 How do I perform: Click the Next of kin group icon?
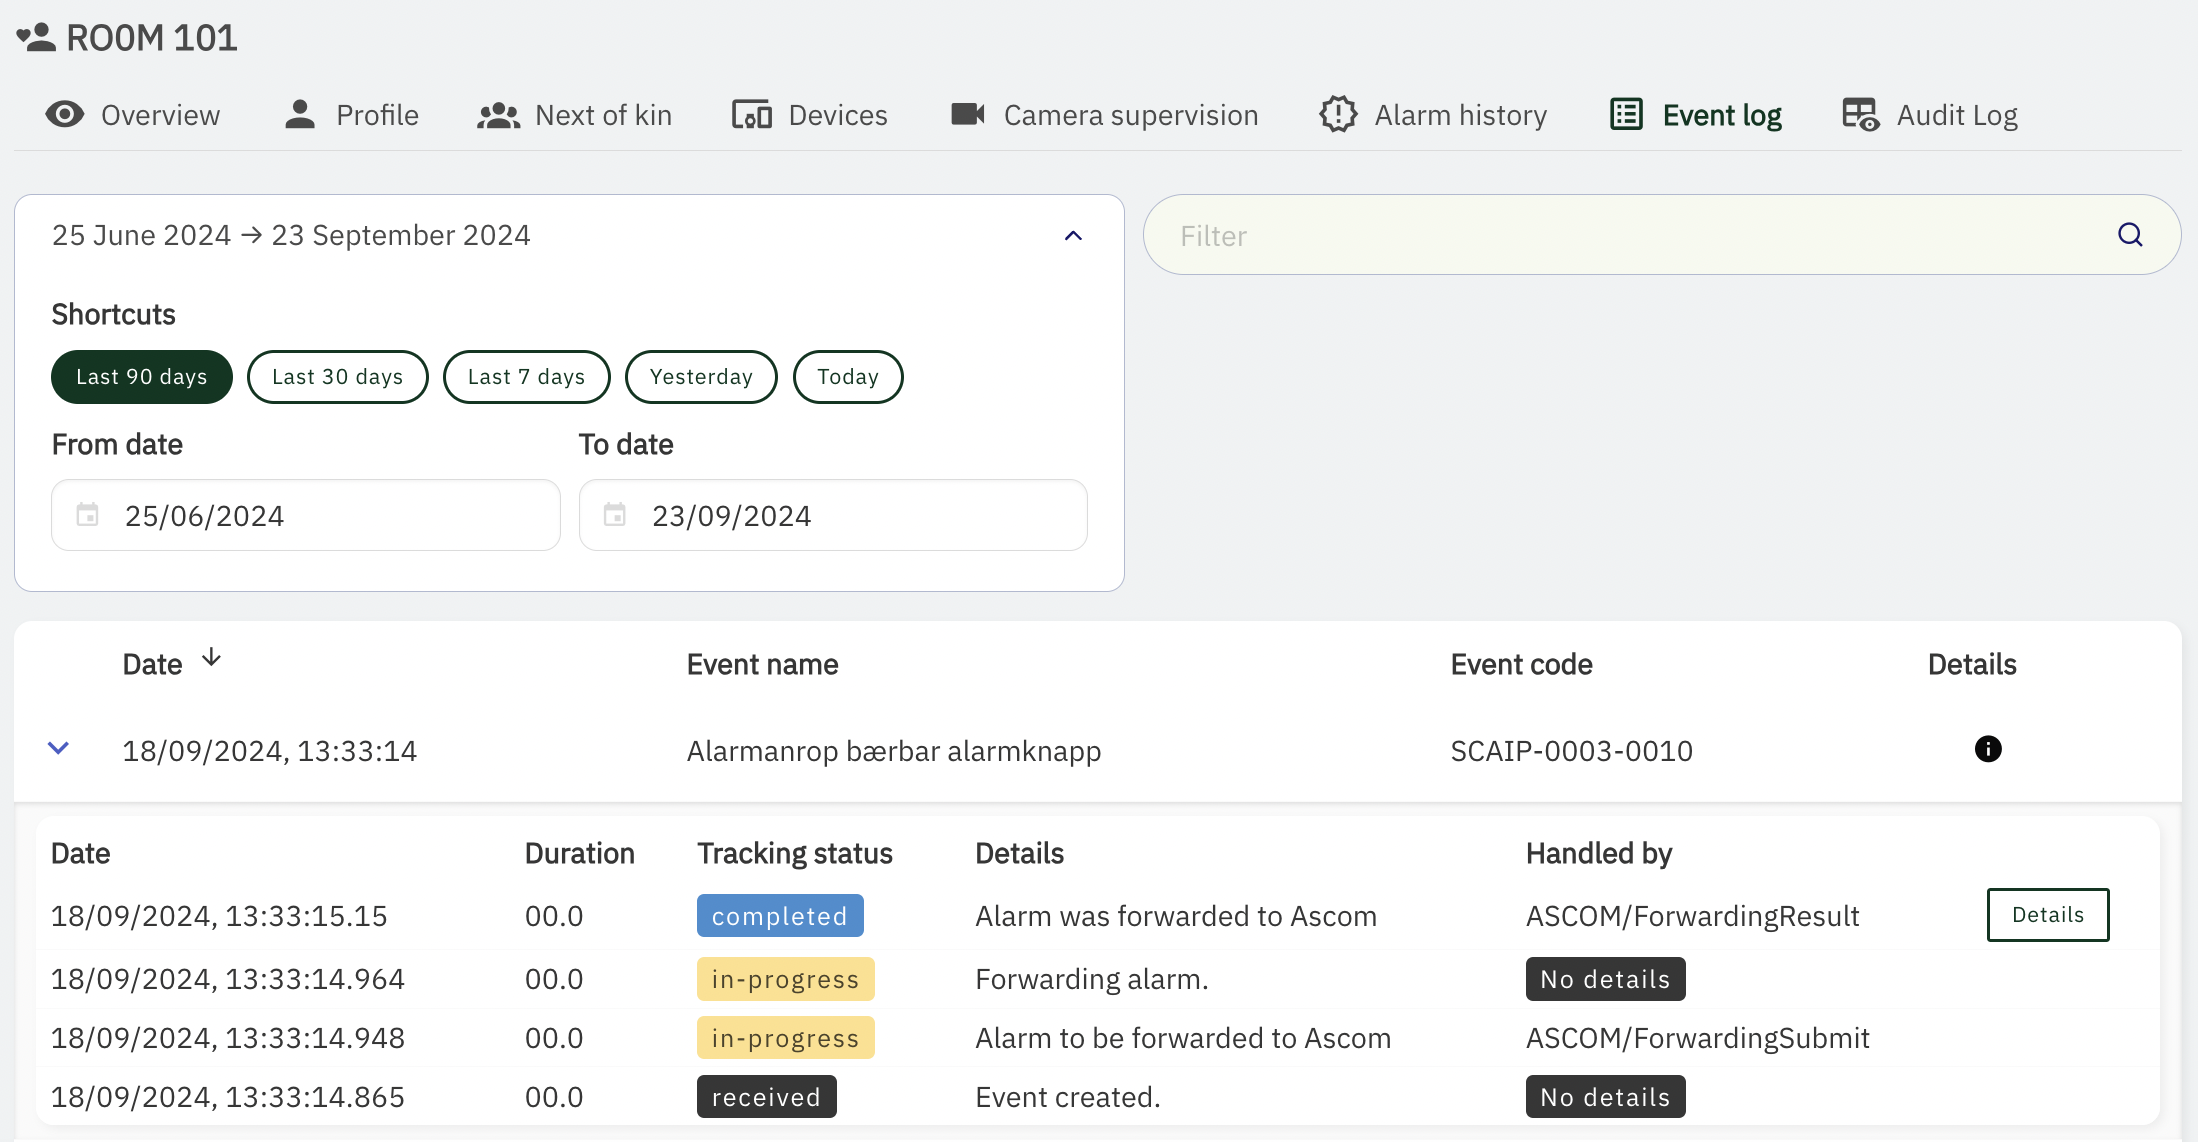tap(498, 116)
